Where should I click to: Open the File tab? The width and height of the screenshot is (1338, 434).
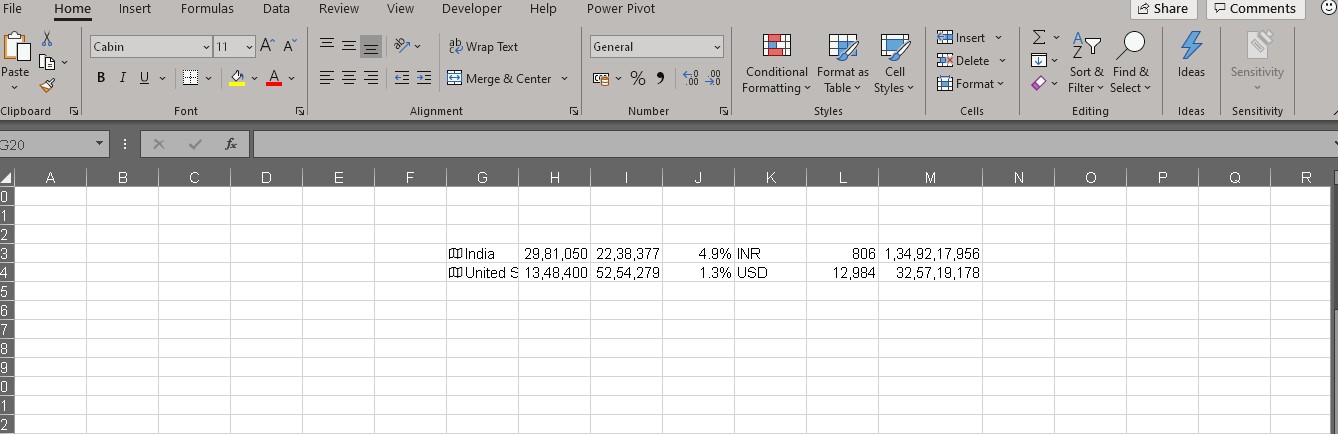pyautogui.click(x=13, y=8)
